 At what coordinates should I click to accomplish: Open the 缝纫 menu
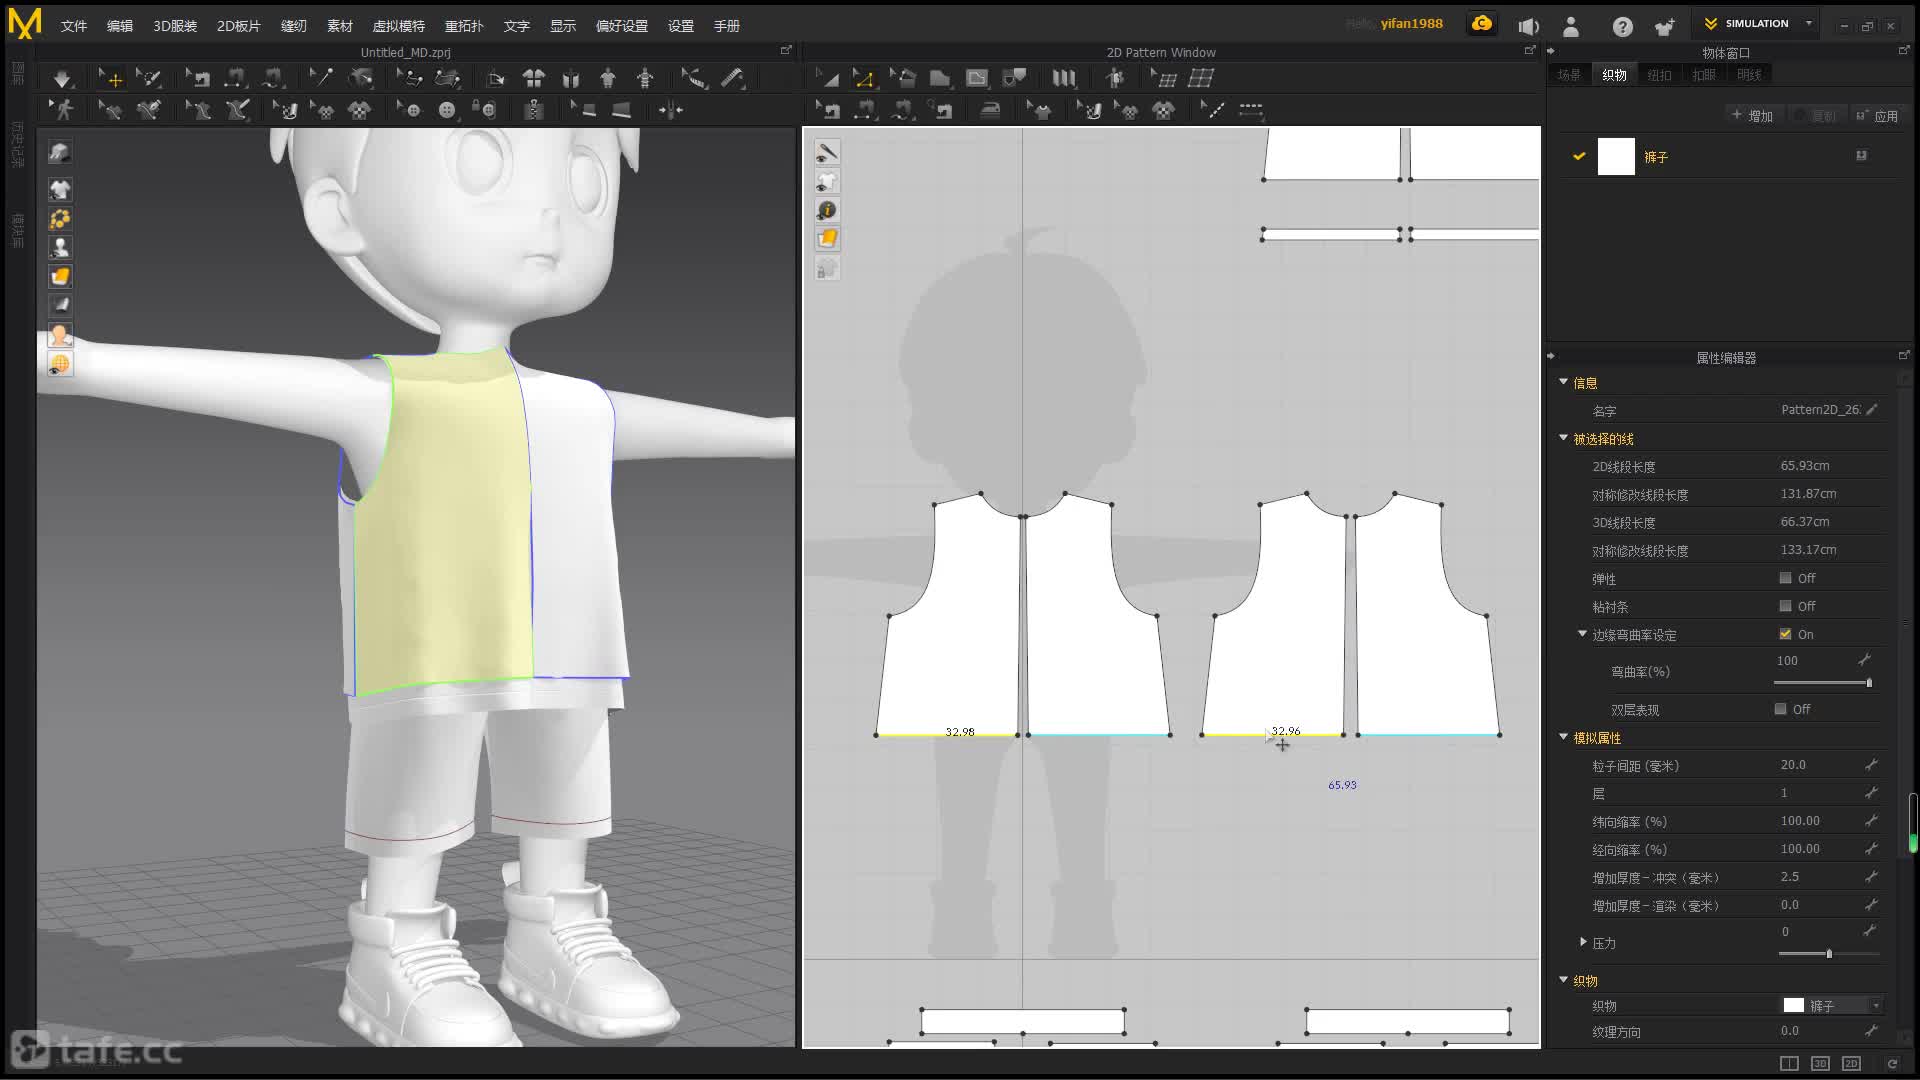tap(293, 26)
